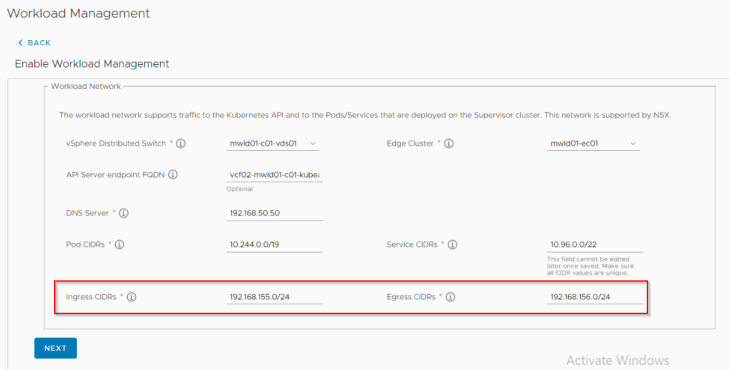Select the Service CIDRs field 10.96.0.0/22
This screenshot has width=730, height=370.
[x=595, y=245]
